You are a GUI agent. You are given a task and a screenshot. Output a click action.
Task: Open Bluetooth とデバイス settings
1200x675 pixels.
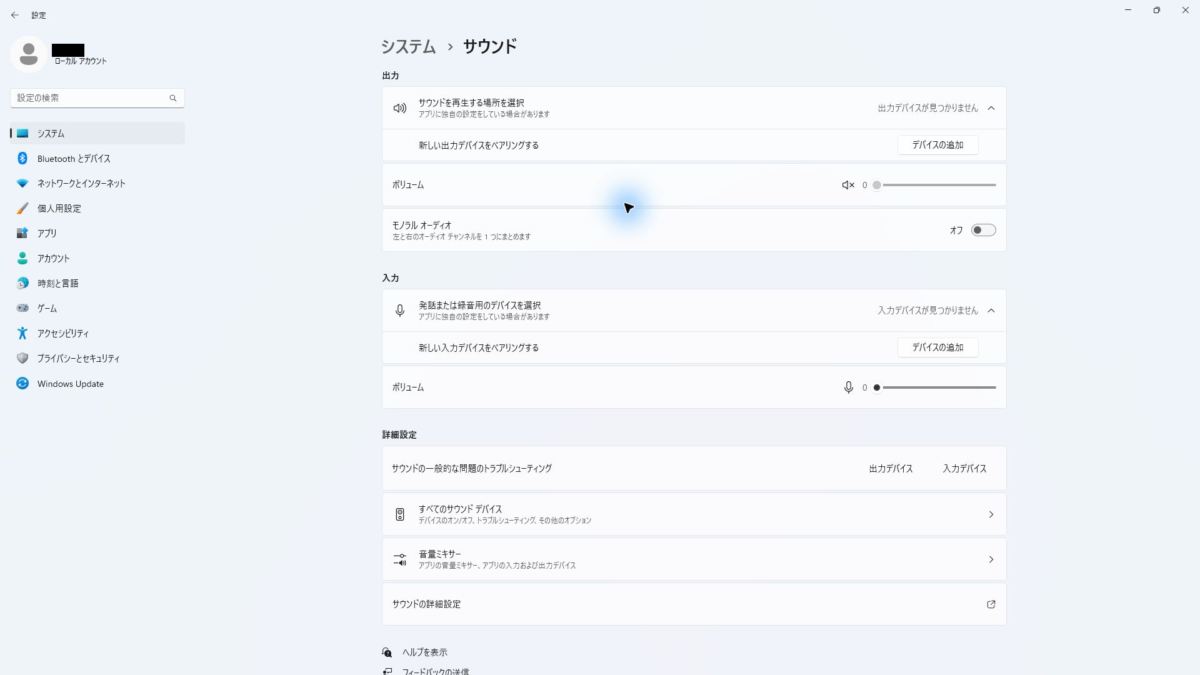pyautogui.click(x=98, y=158)
